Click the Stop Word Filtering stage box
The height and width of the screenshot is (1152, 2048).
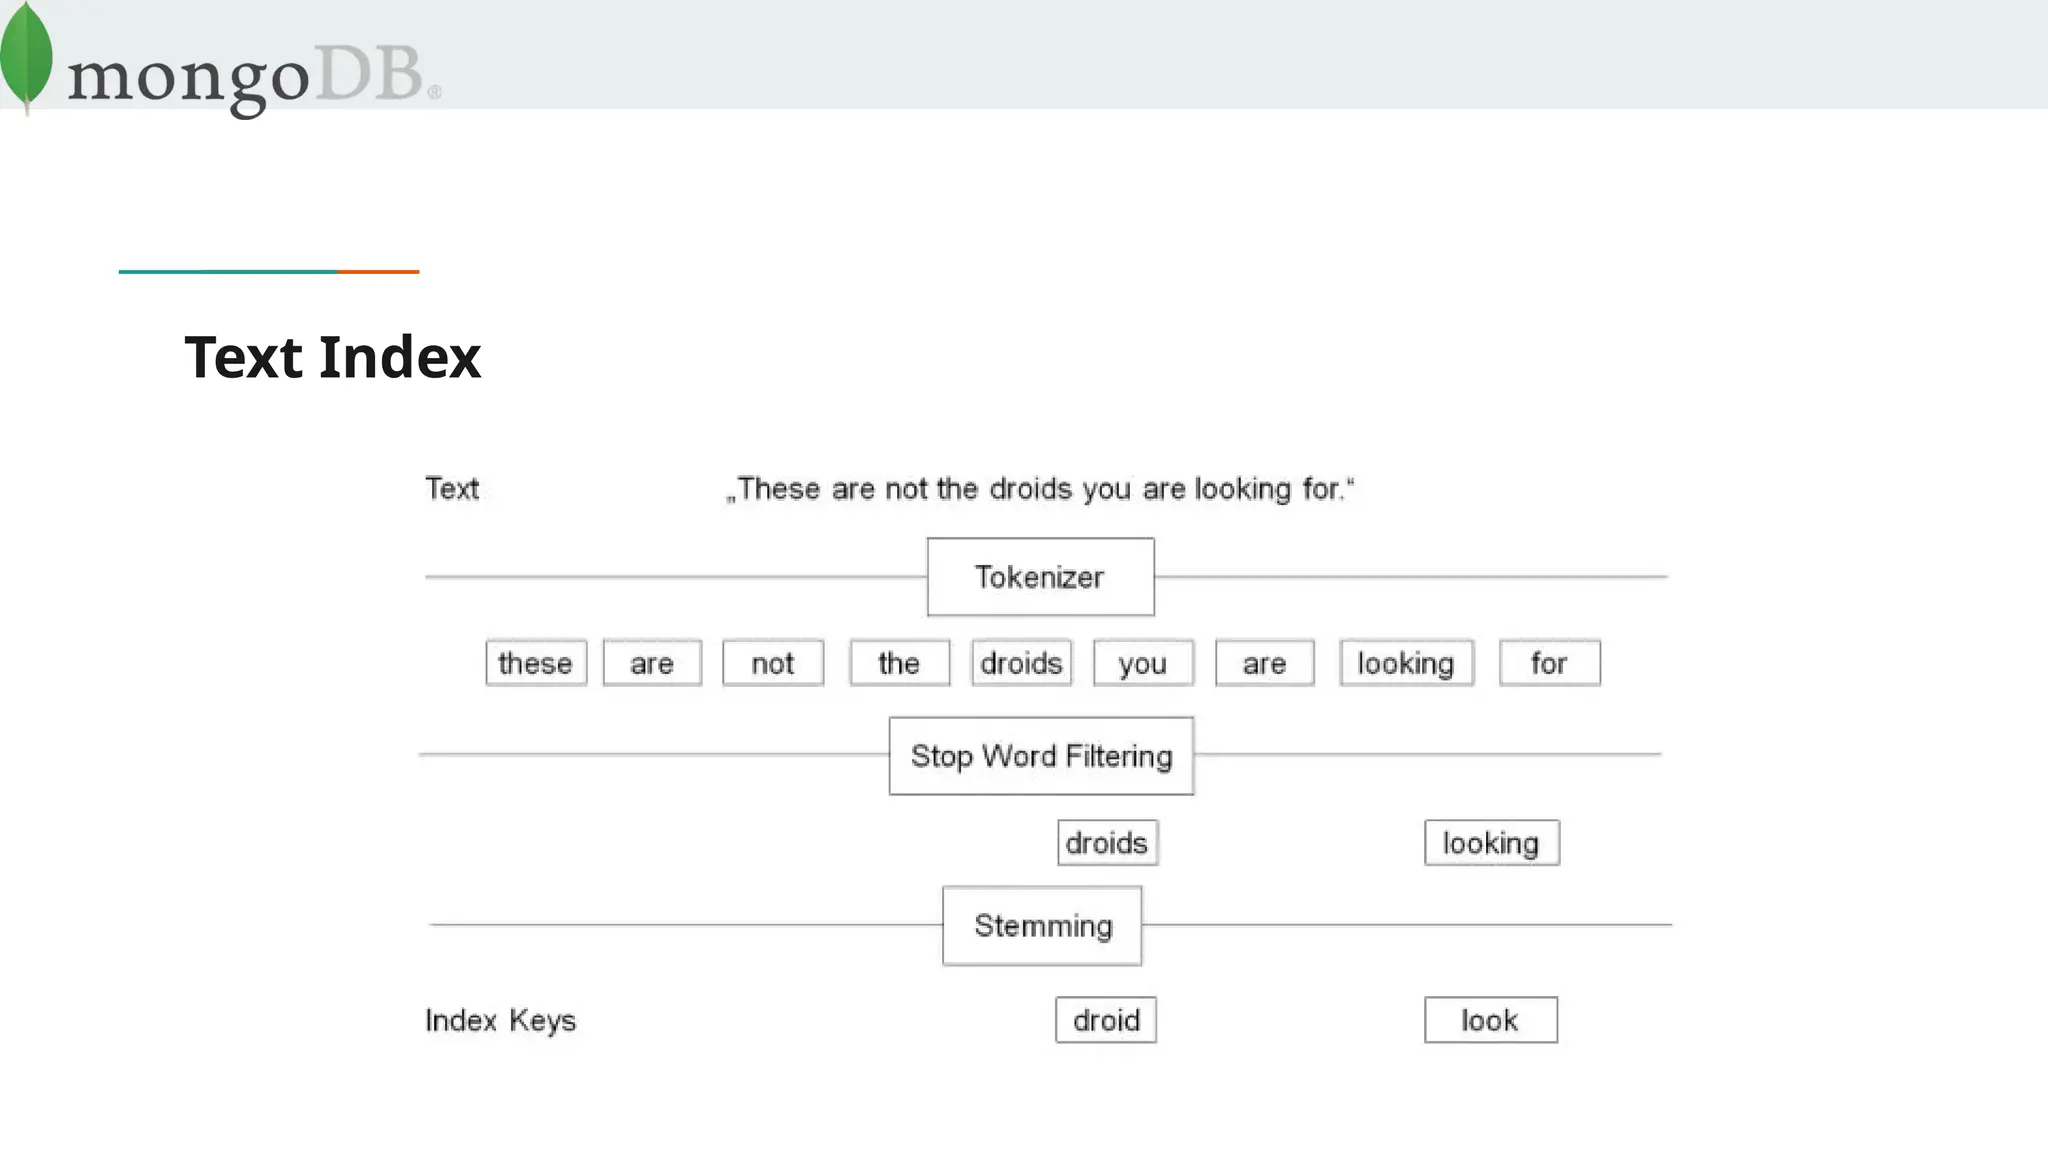coord(1041,756)
